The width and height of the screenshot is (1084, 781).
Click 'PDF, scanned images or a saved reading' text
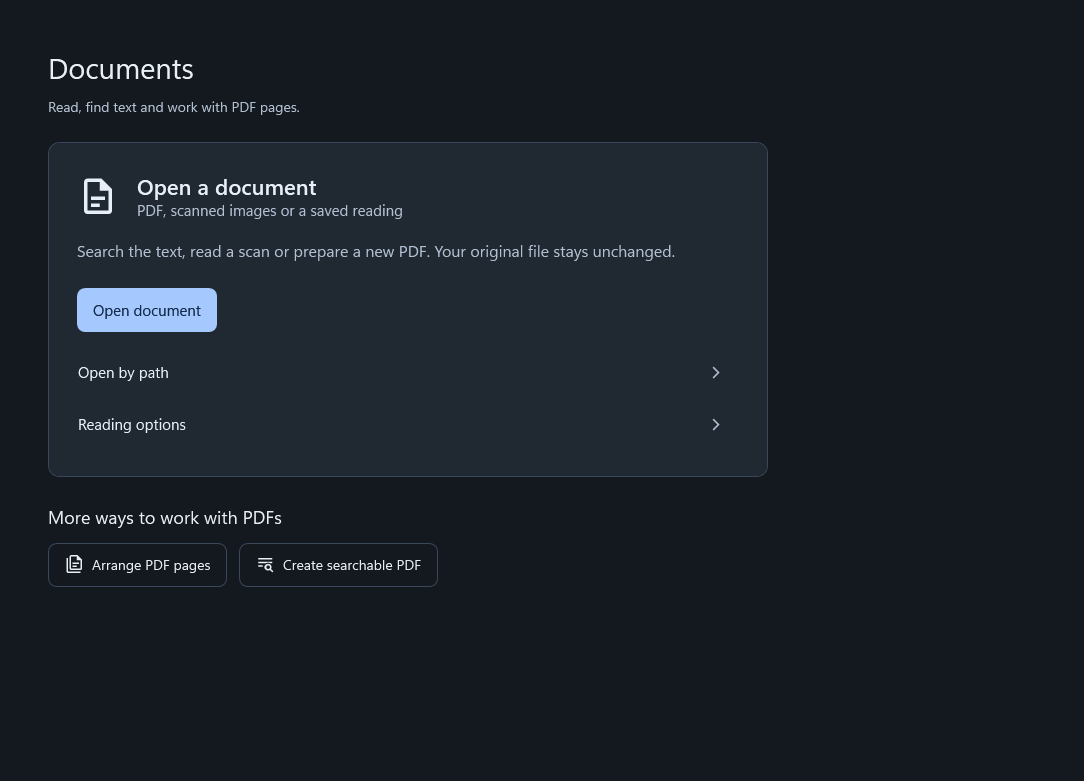tap(270, 211)
